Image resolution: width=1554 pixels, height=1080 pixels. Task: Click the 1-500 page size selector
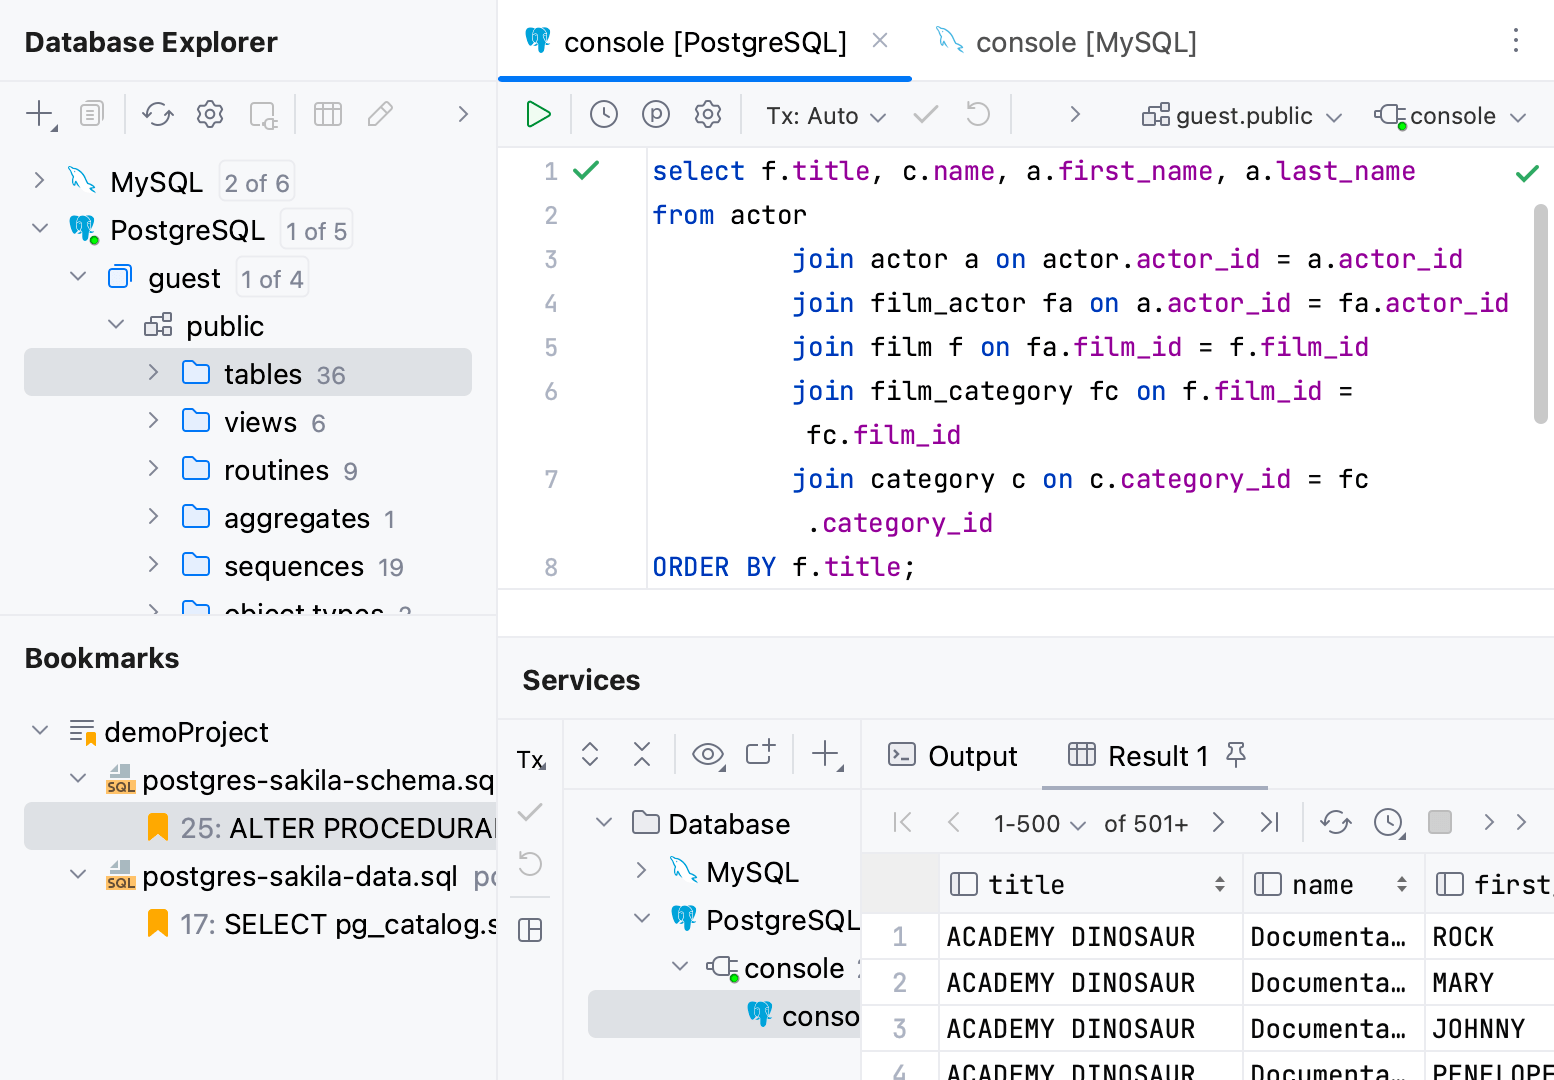[1038, 823]
